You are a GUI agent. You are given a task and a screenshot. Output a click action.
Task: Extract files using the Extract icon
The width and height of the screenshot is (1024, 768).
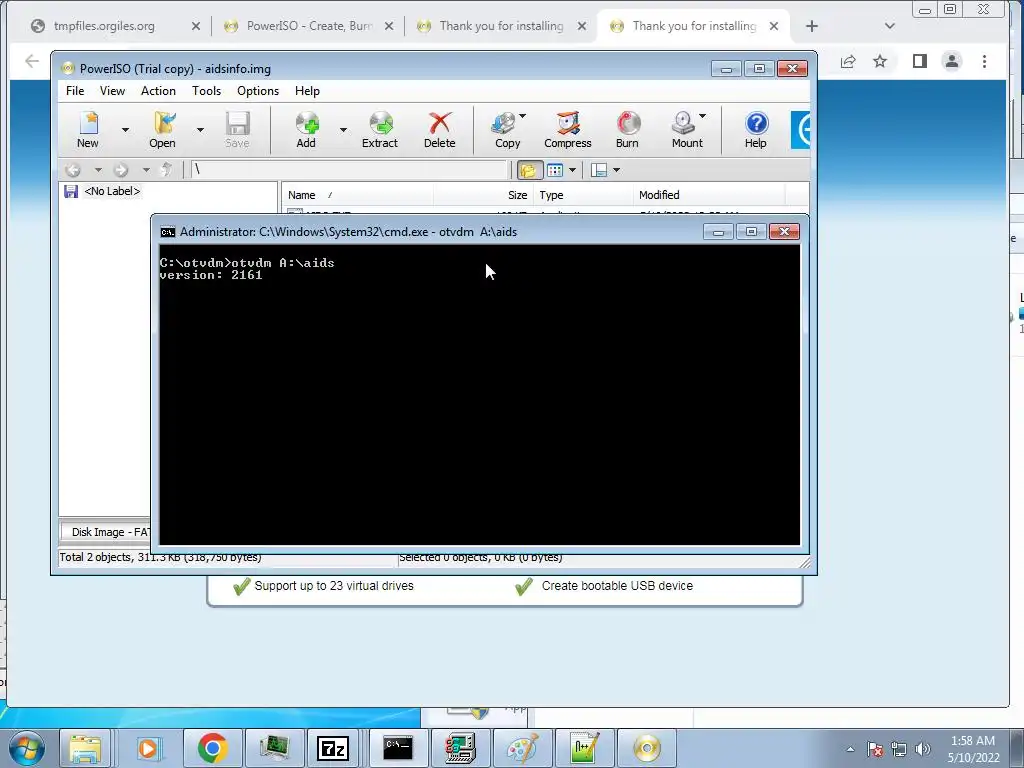tap(380, 130)
